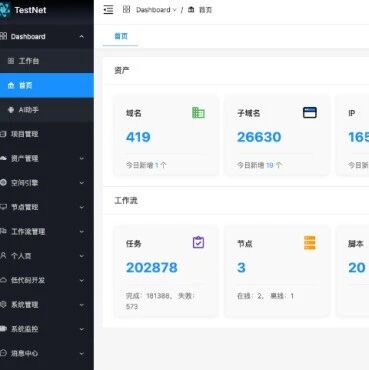Open AI助手 in the sidebar

[x=47, y=110]
